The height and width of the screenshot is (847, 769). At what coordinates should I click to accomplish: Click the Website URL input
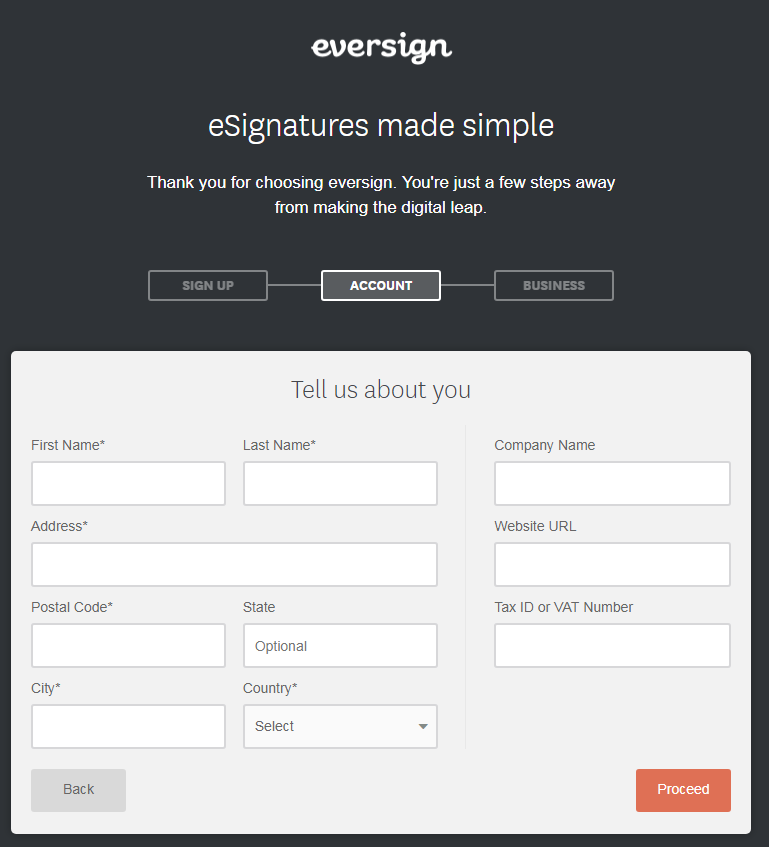[612, 564]
